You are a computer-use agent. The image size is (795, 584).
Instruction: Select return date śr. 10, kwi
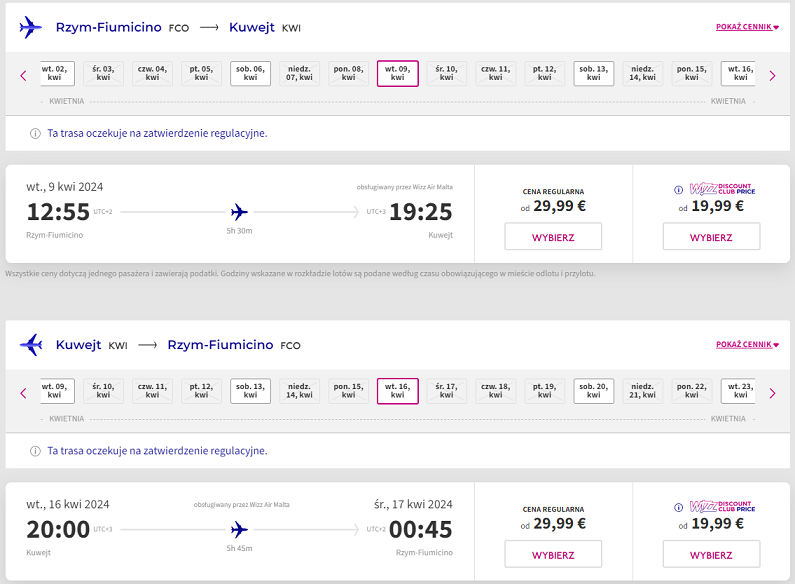[103, 391]
